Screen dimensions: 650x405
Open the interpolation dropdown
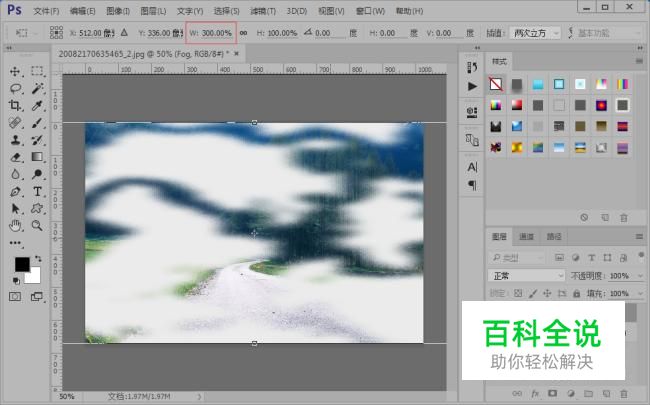(x=535, y=33)
